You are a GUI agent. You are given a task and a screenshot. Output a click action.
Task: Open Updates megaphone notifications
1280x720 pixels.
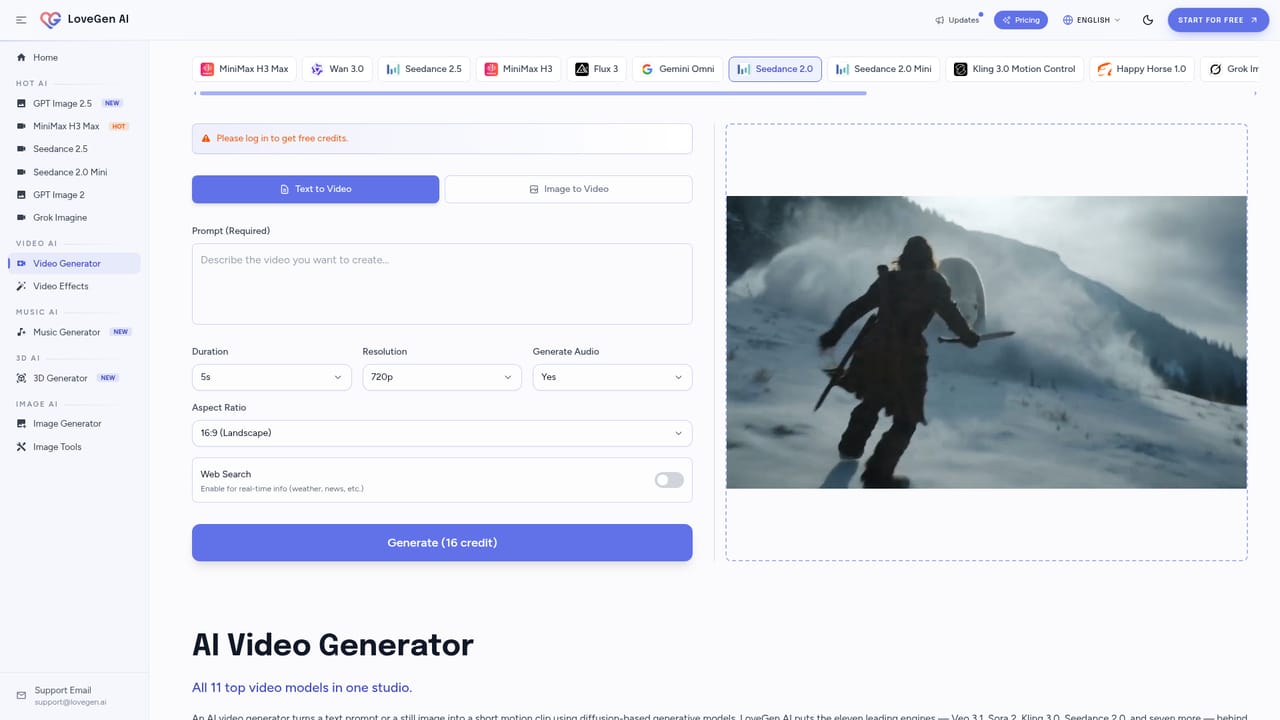tap(957, 20)
